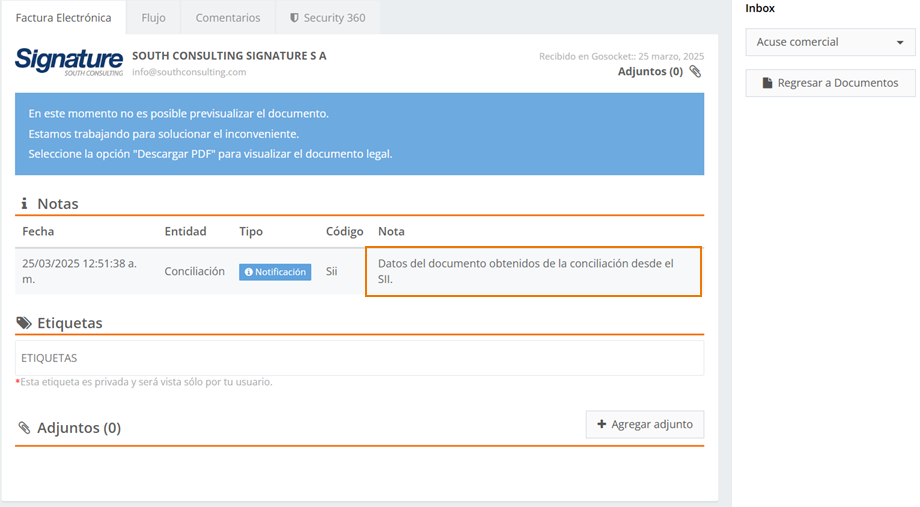
Task: Click the 'Conciliación' entity cell
Action: click(194, 271)
